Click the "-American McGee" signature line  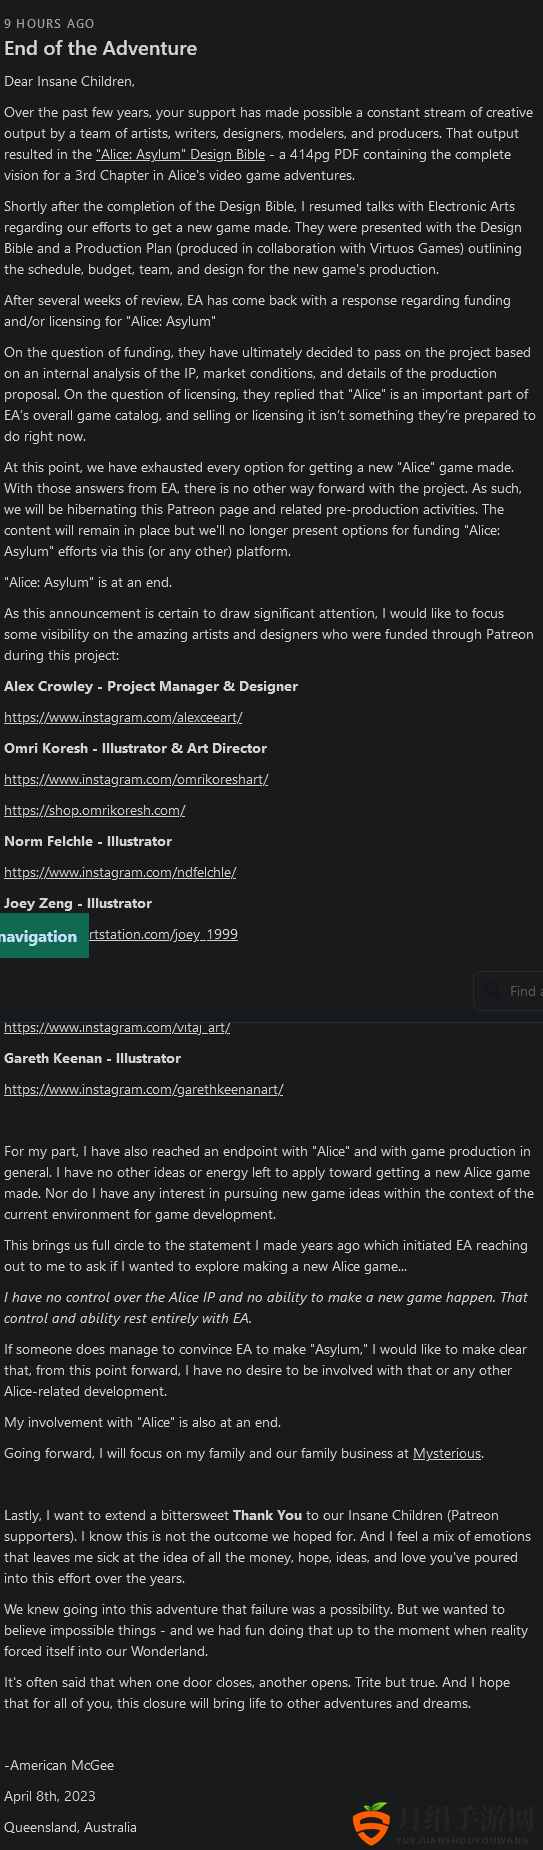click(59, 1765)
